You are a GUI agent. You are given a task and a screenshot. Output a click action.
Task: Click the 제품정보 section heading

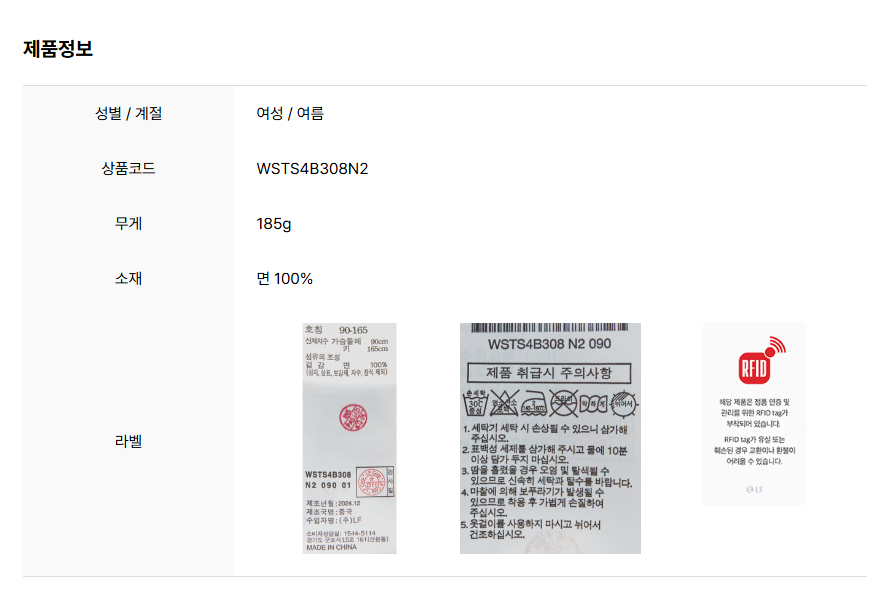(58, 49)
